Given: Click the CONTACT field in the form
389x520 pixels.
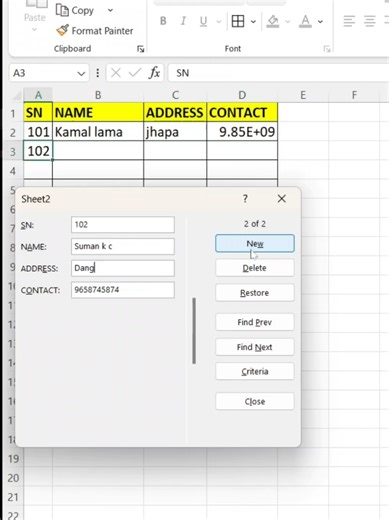Looking at the screenshot, I should click(x=123, y=290).
